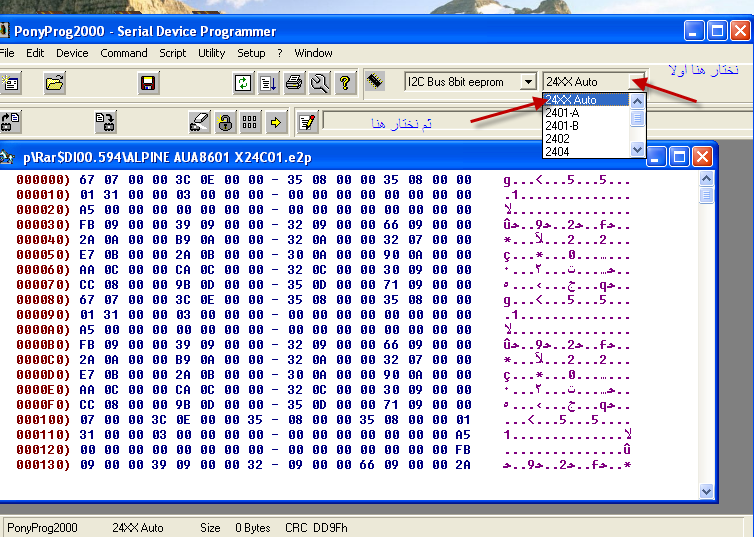Maximize the ALPINE AUA8601 child window
The height and width of the screenshot is (537, 754).
pos(679,157)
